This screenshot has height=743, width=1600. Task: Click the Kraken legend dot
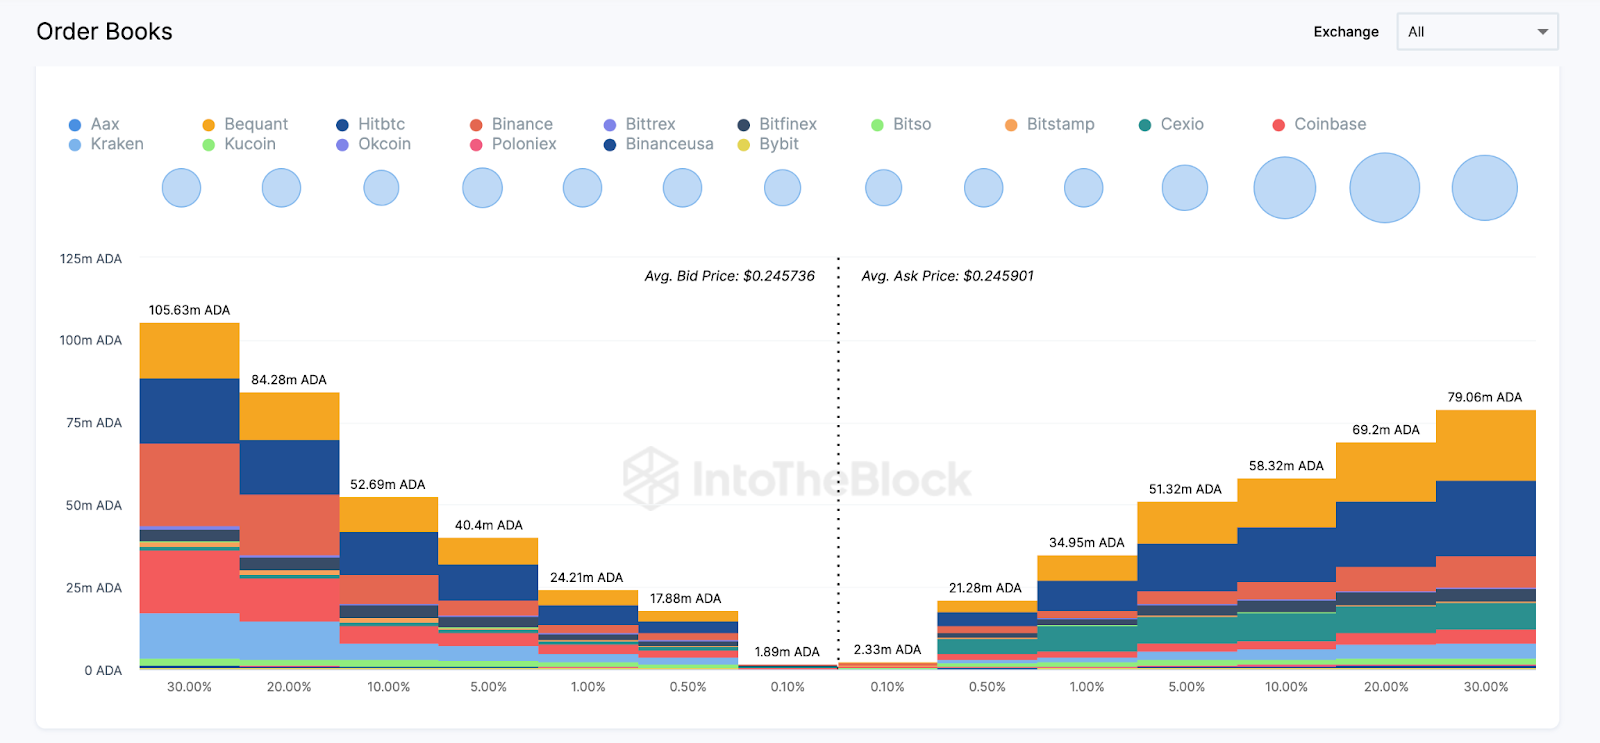click(x=75, y=145)
